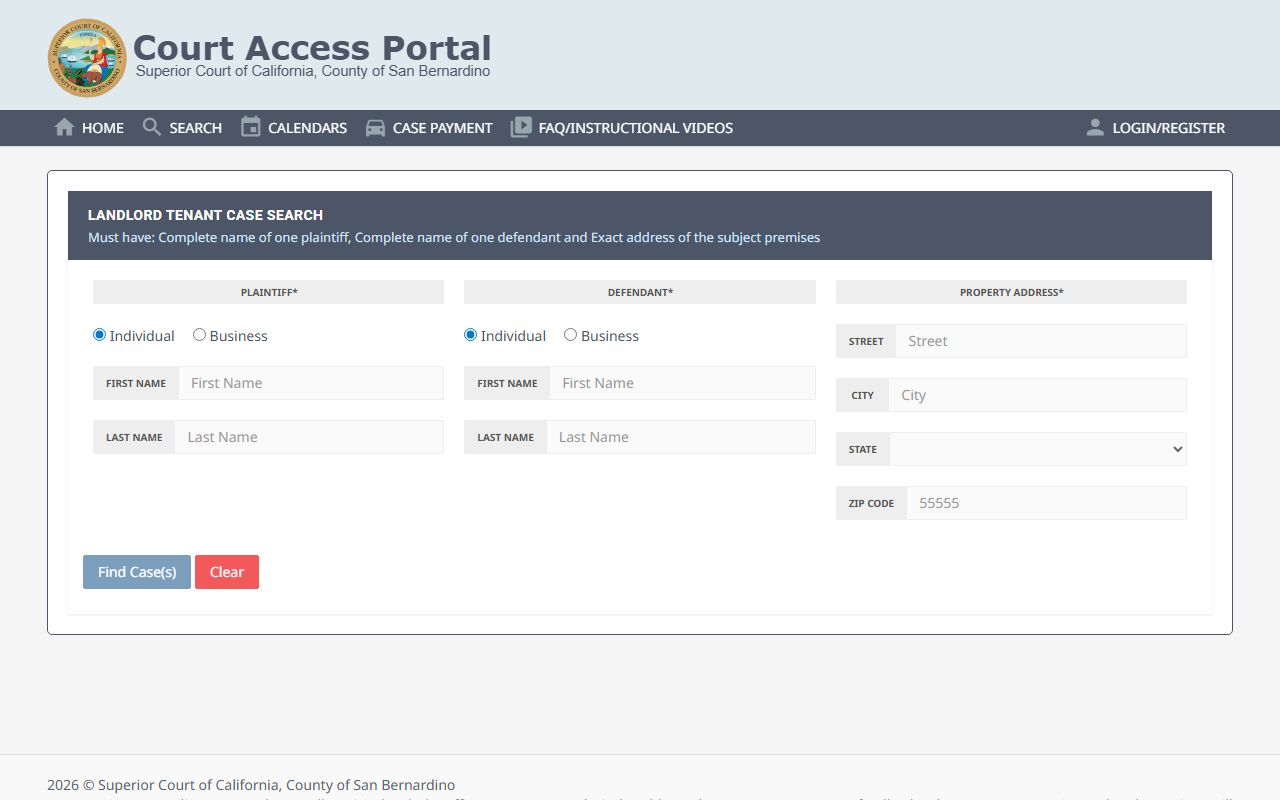The image size is (1280, 800).
Task: Click the user profile icon beside Login/Register
Action: (1095, 127)
